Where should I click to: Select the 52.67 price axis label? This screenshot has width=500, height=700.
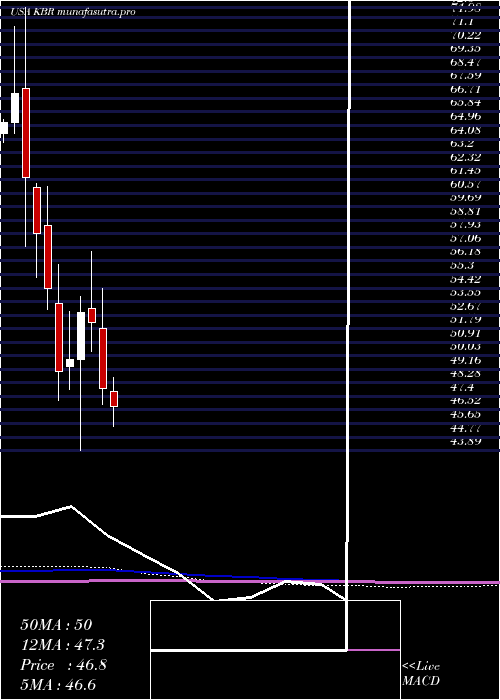(467, 307)
